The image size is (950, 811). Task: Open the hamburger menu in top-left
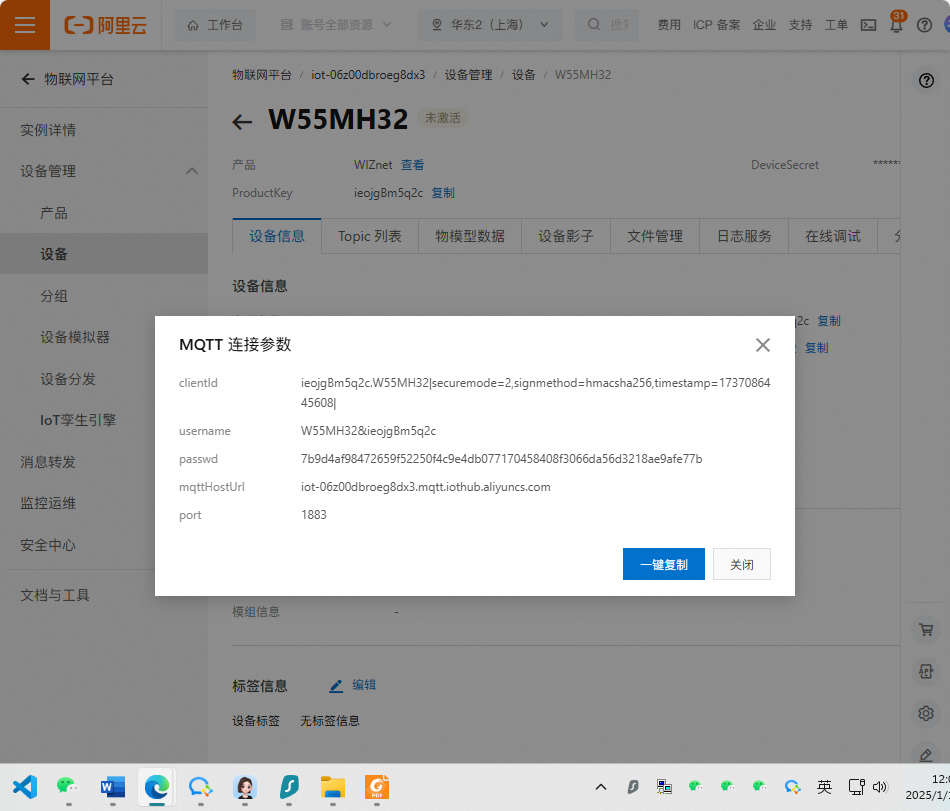25,25
